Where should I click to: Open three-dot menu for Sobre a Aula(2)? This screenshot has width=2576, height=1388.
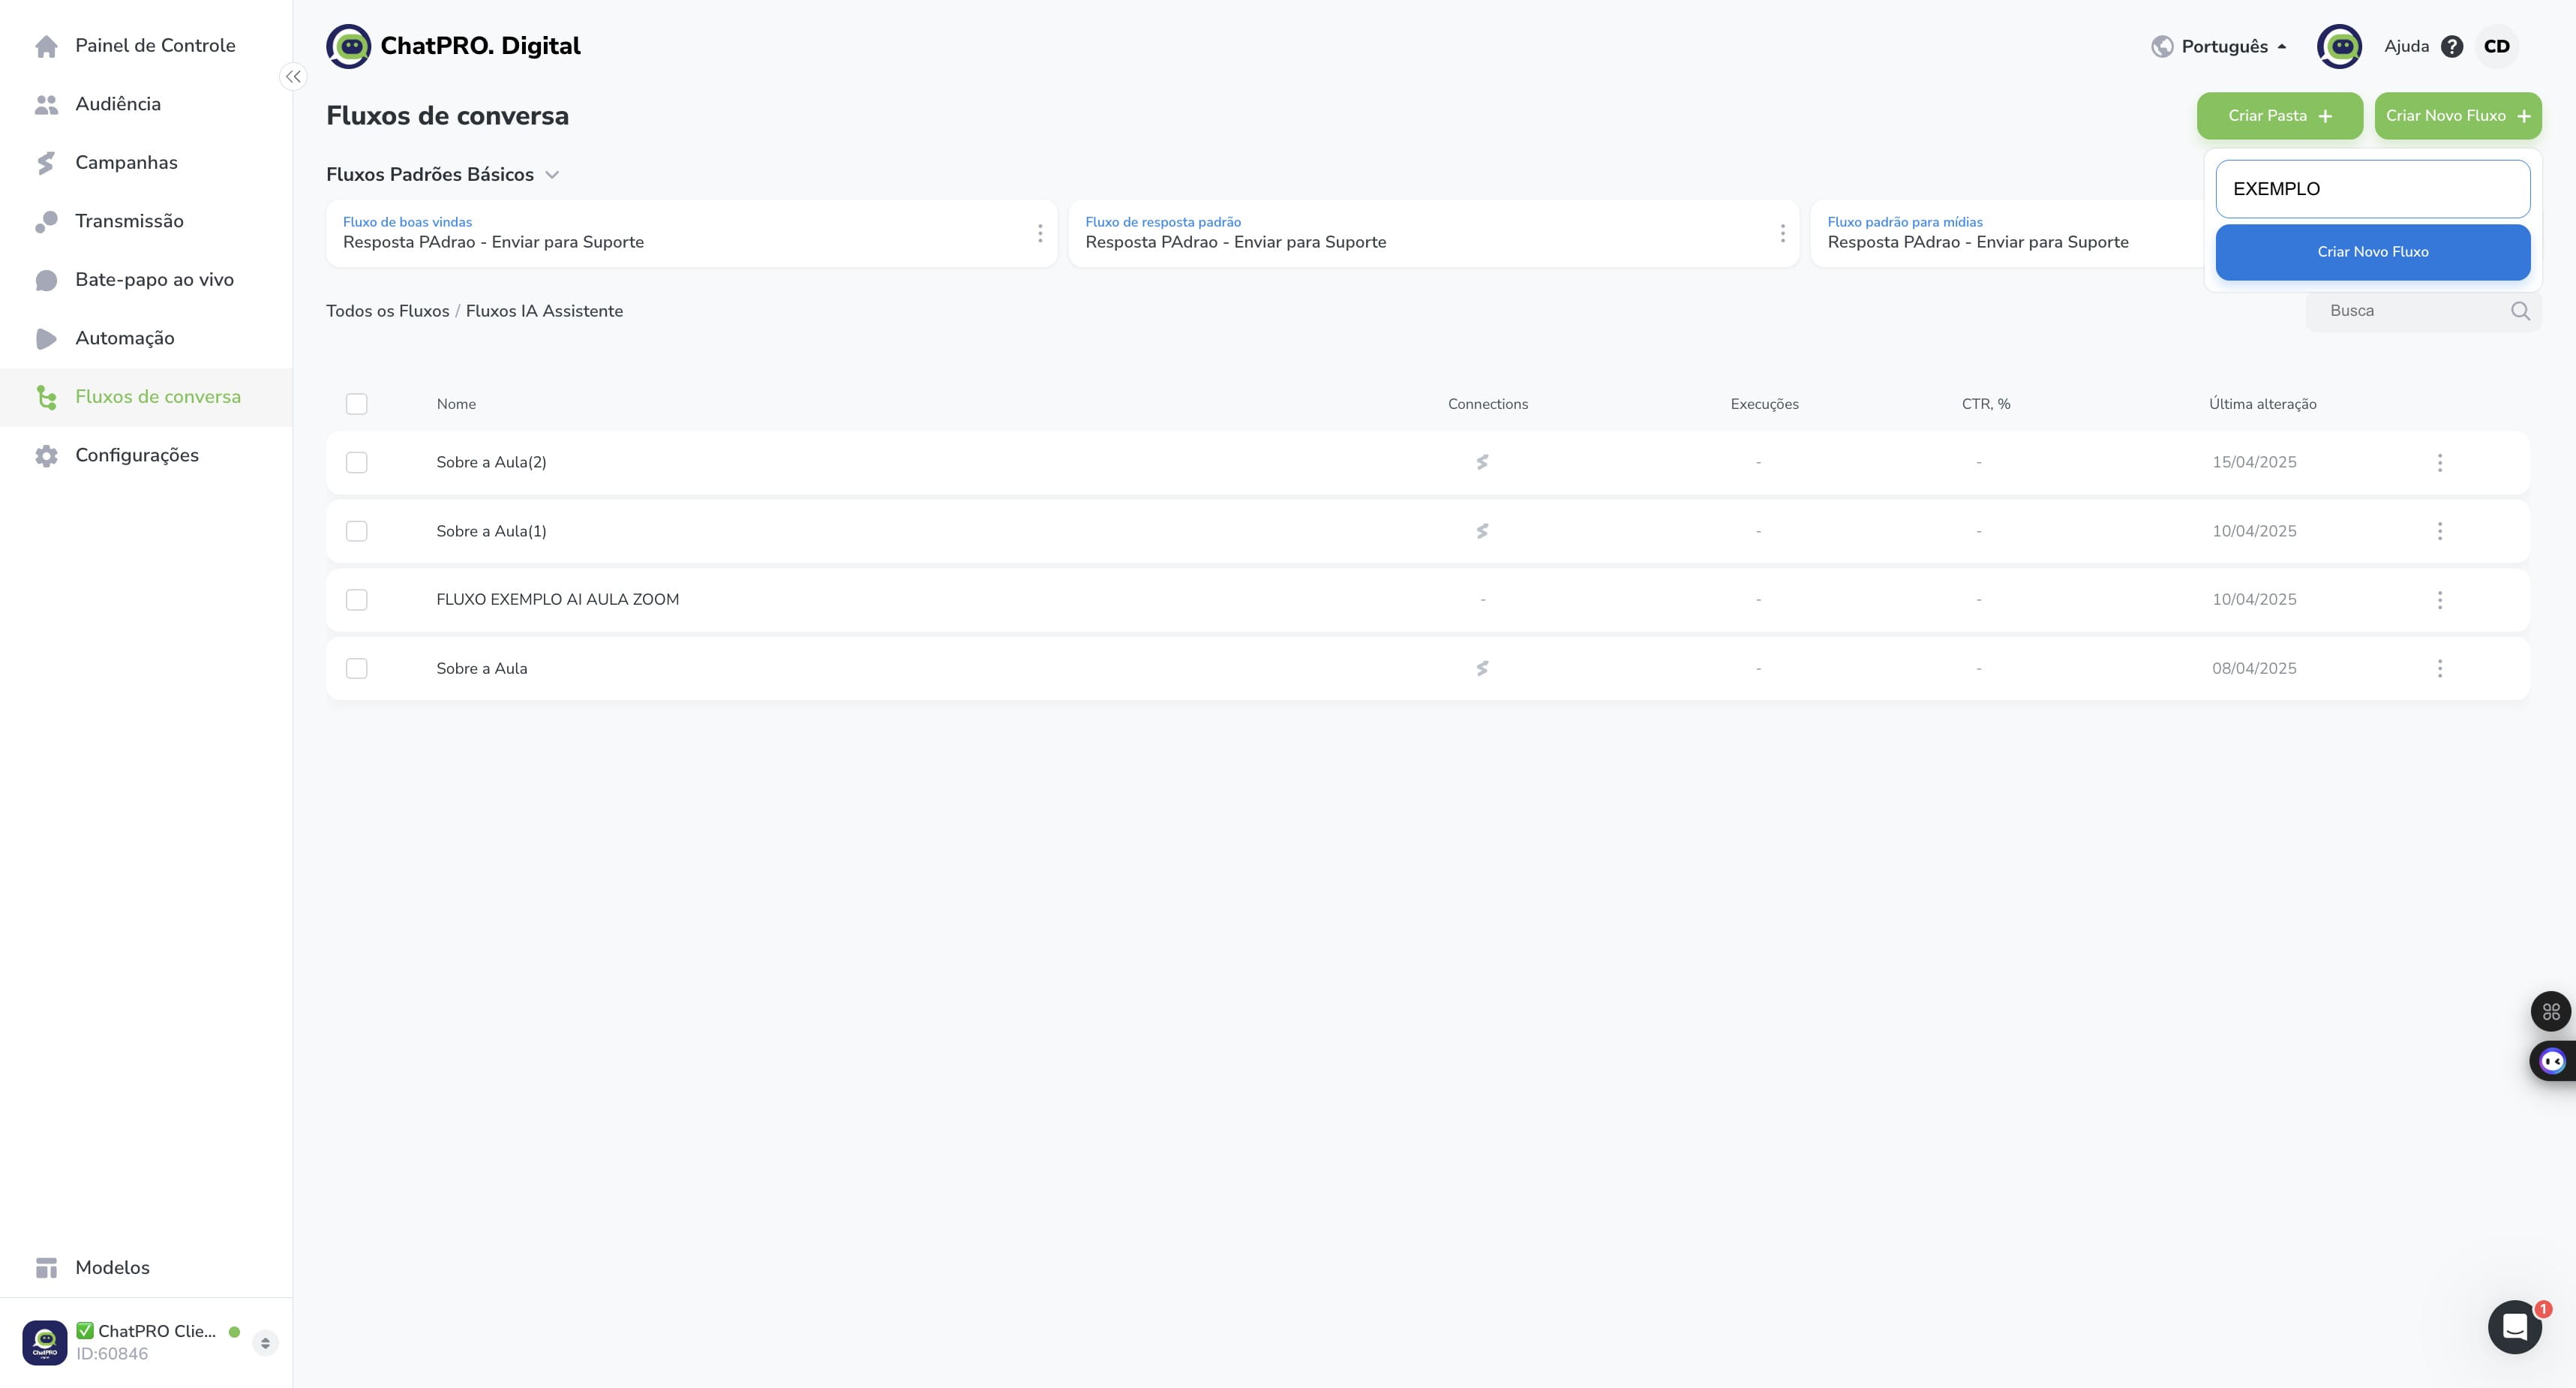pos(2439,462)
